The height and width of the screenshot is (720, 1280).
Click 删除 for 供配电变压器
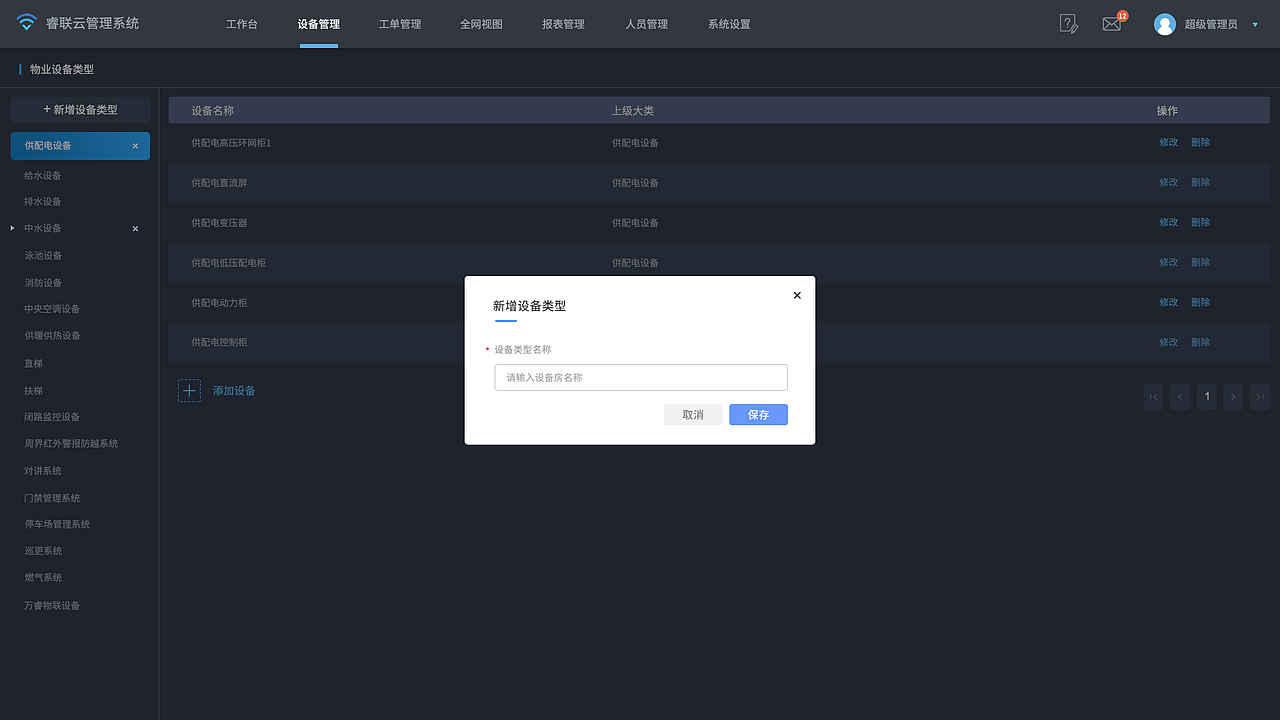[1200, 223]
